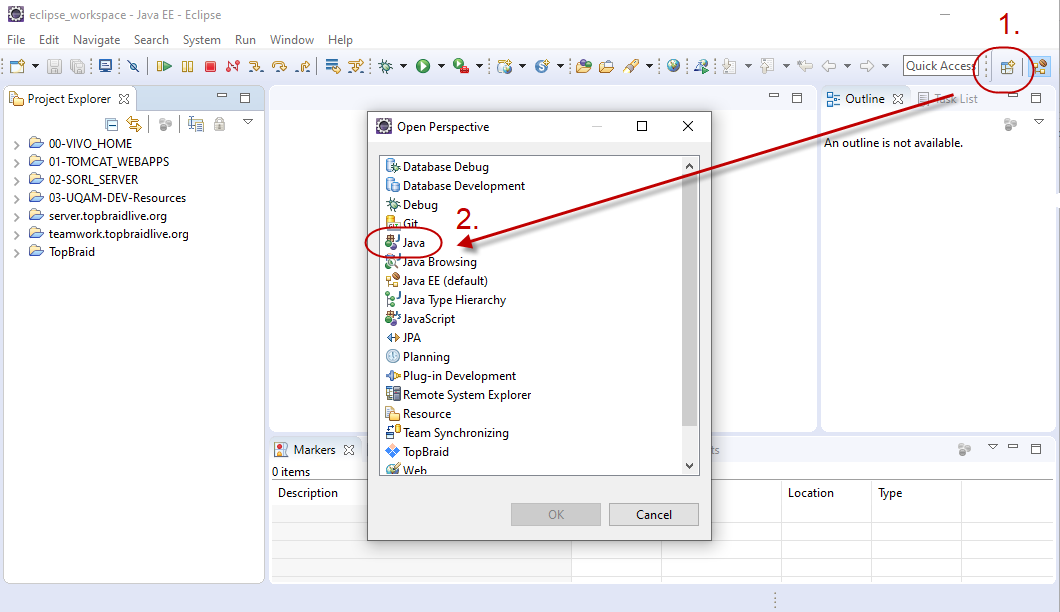The height and width of the screenshot is (612, 1060).
Task: Select Java Type Hierarchy perspective
Action: tap(454, 300)
